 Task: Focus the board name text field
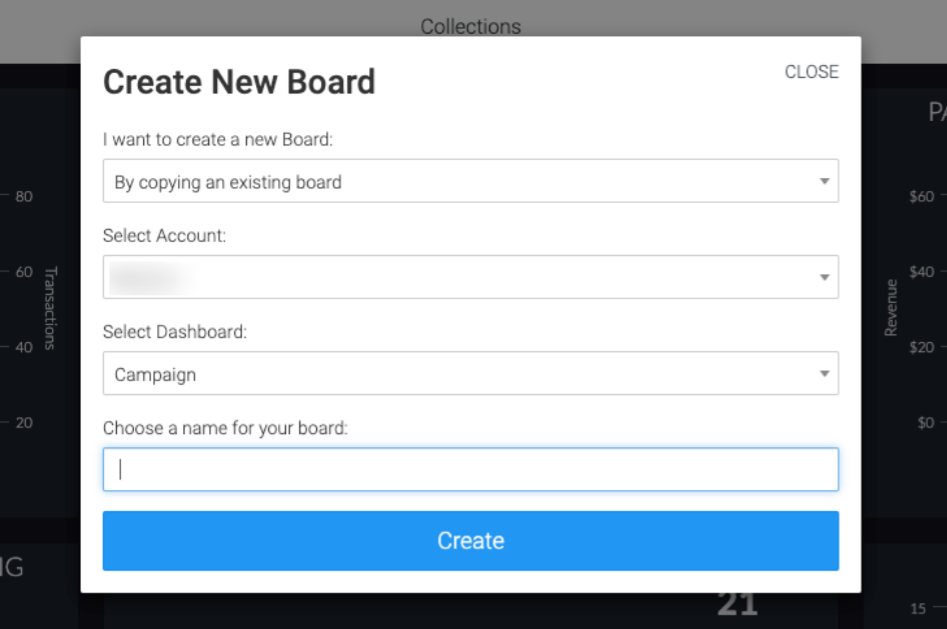pyautogui.click(x=470, y=469)
